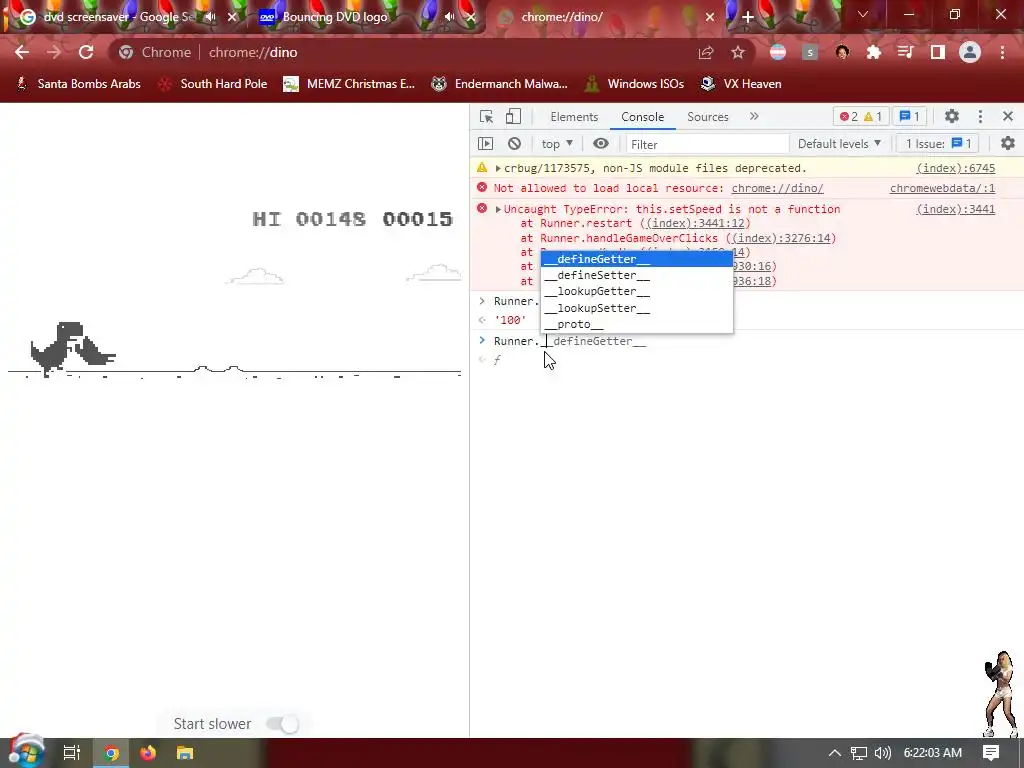1024x768 pixels.
Task: Open DevTools settings gear
Action: click(x=952, y=116)
